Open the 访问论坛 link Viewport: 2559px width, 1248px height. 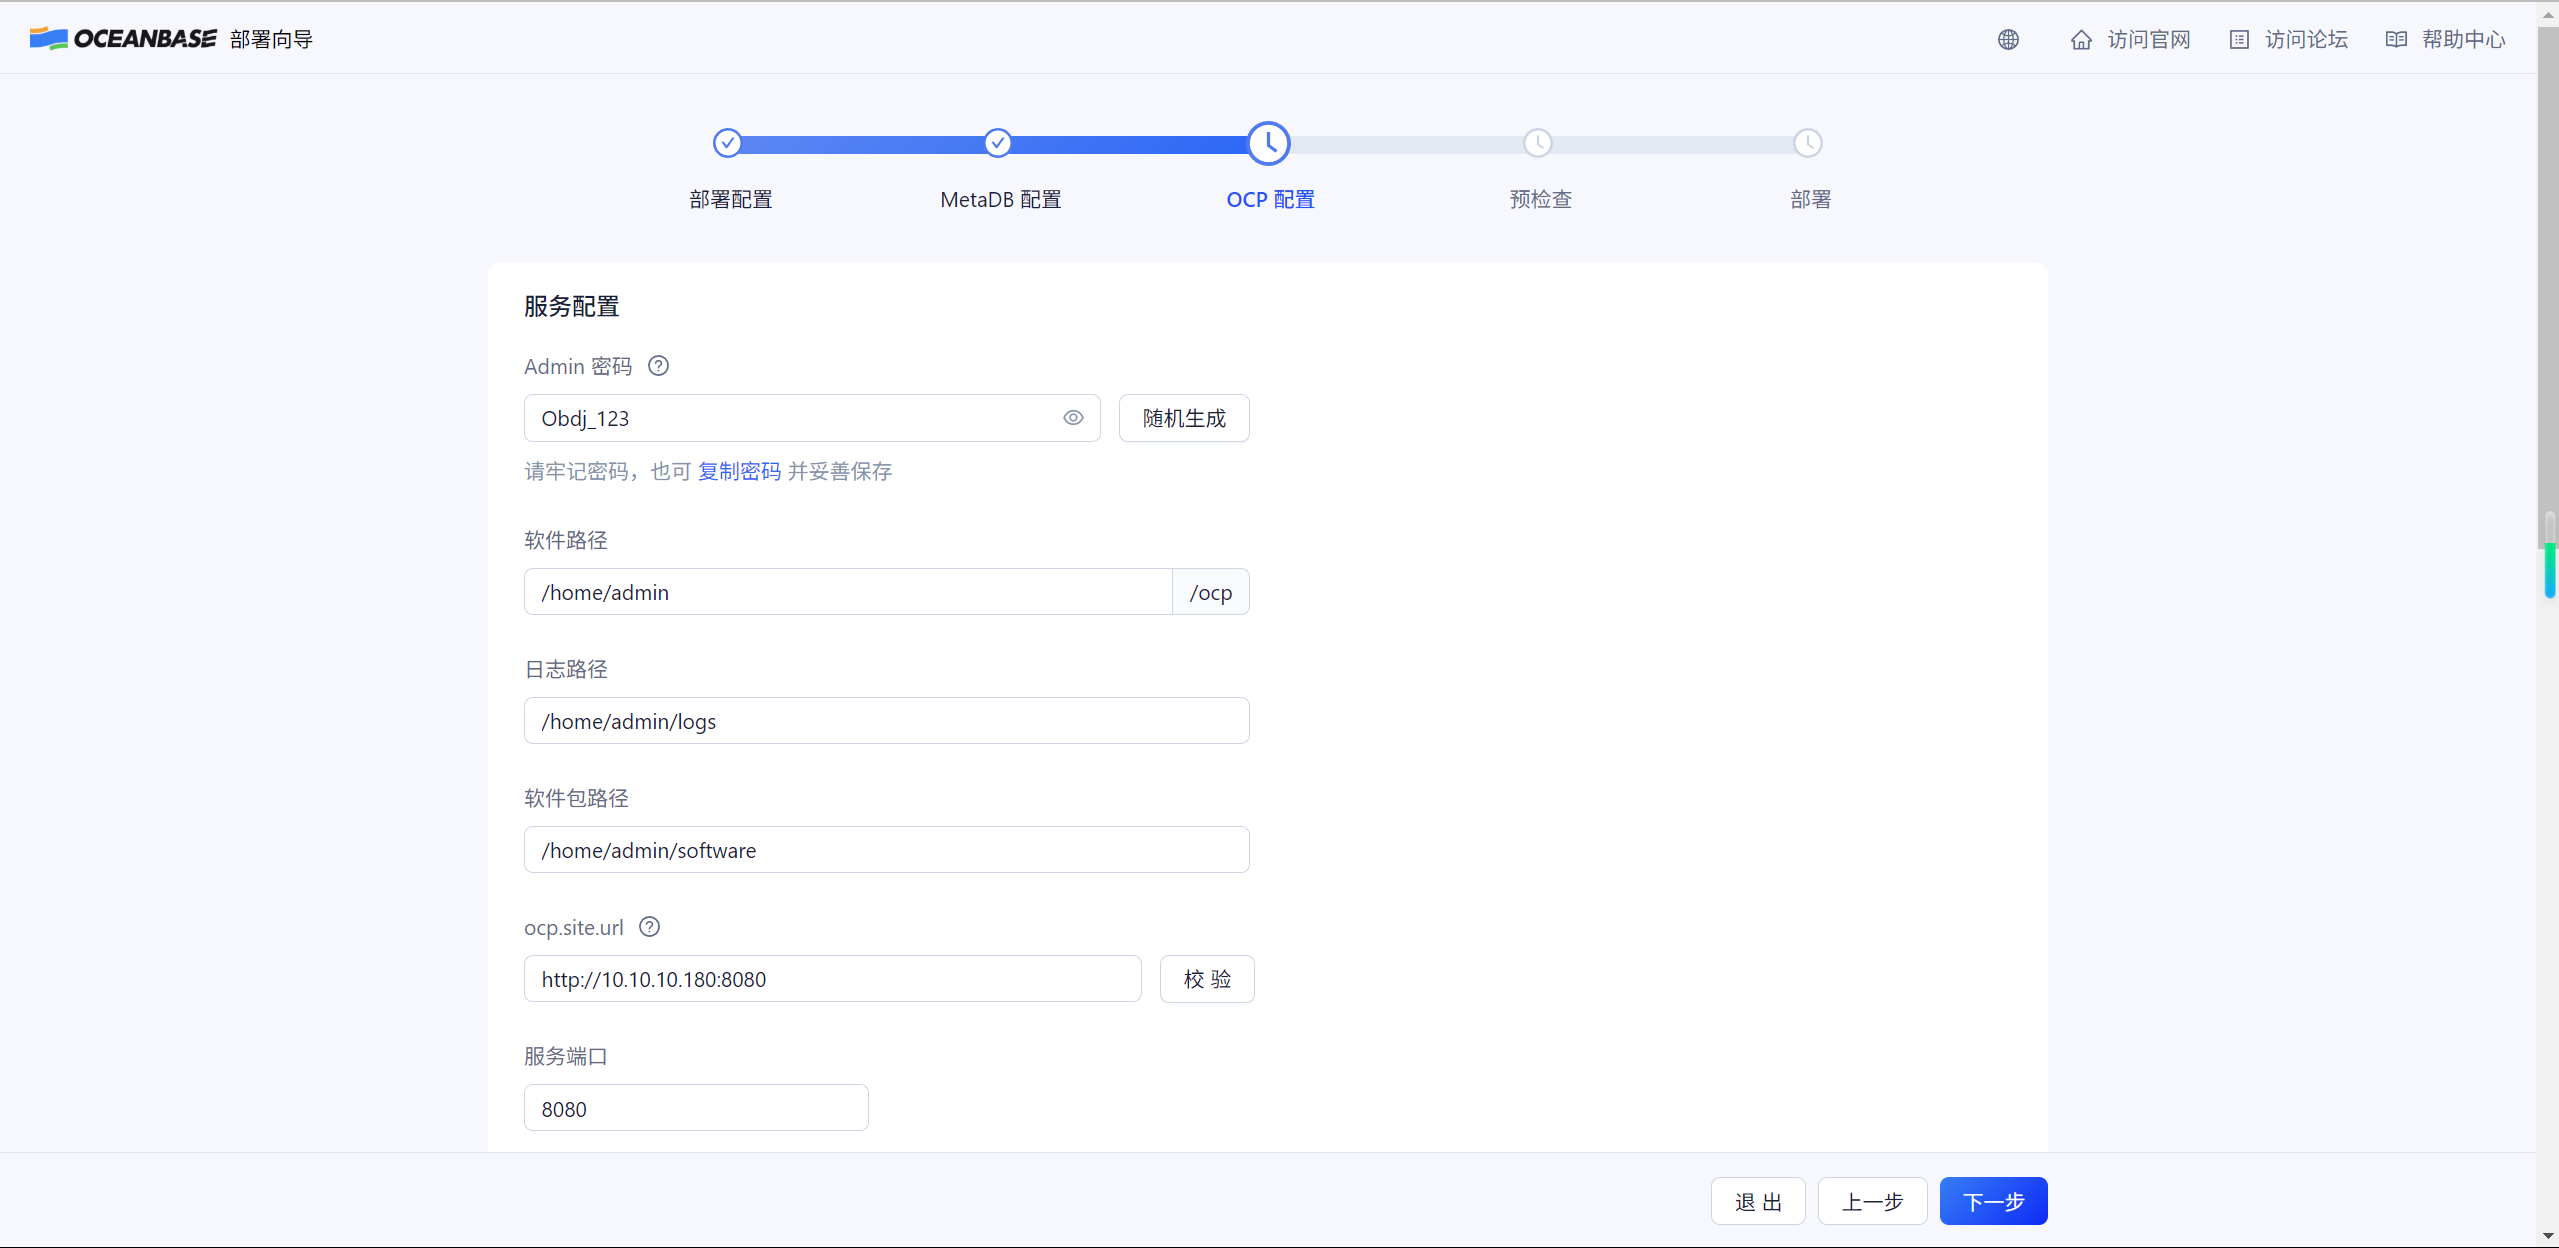tap(2306, 39)
